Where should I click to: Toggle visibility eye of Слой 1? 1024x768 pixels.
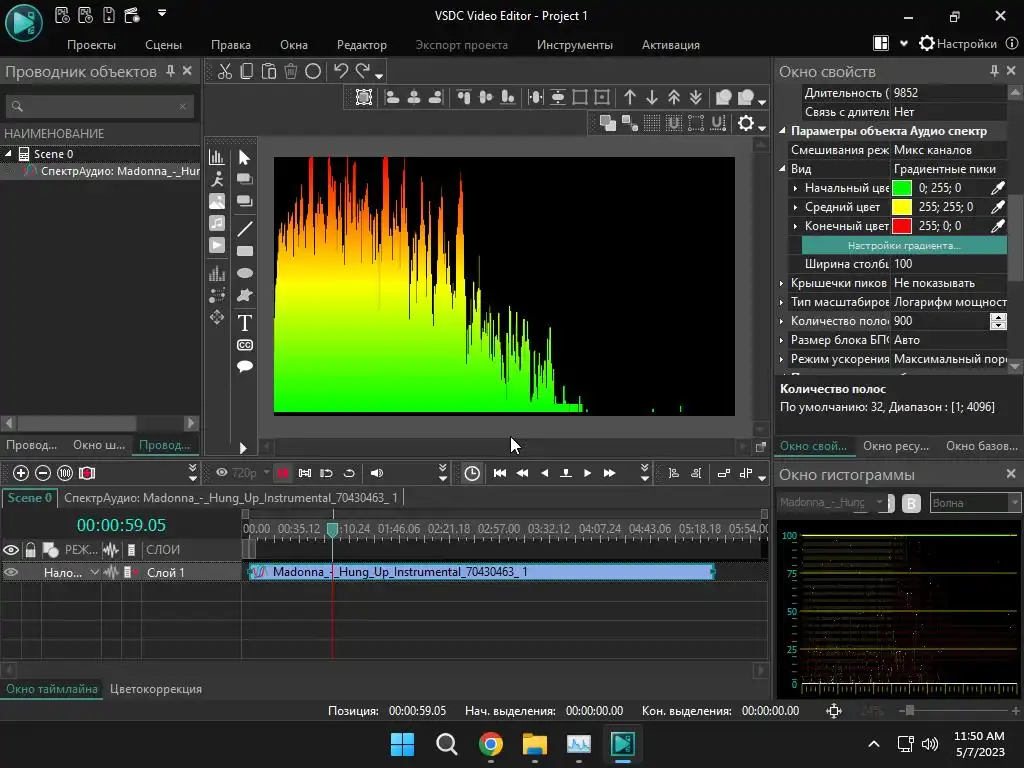point(11,572)
